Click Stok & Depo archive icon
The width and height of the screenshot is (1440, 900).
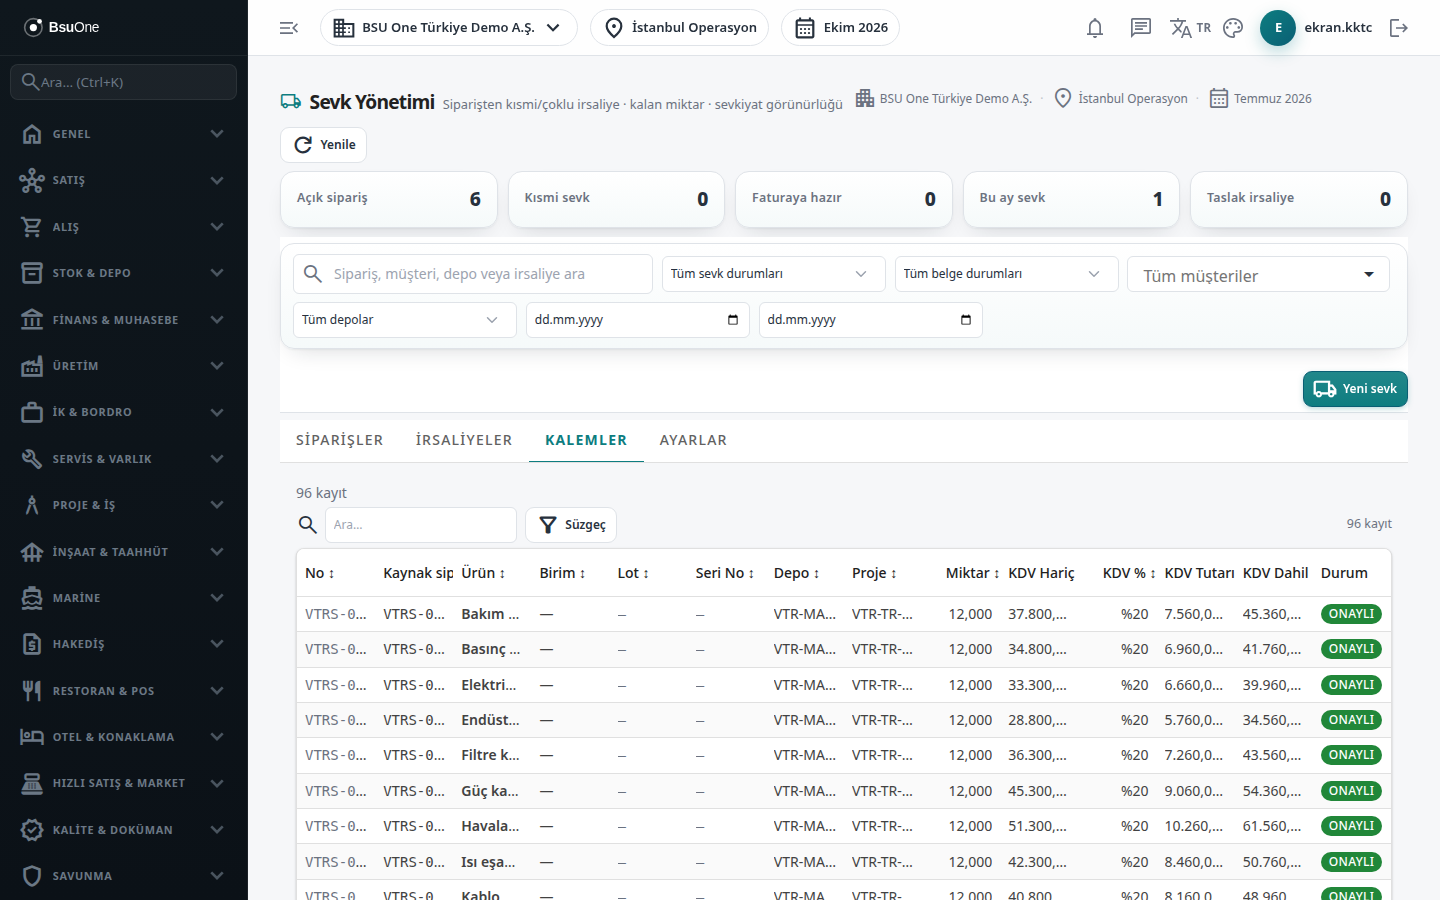(x=32, y=273)
